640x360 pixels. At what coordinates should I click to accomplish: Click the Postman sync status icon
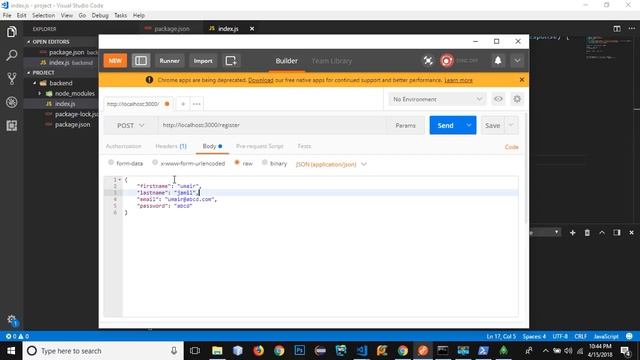[447, 61]
